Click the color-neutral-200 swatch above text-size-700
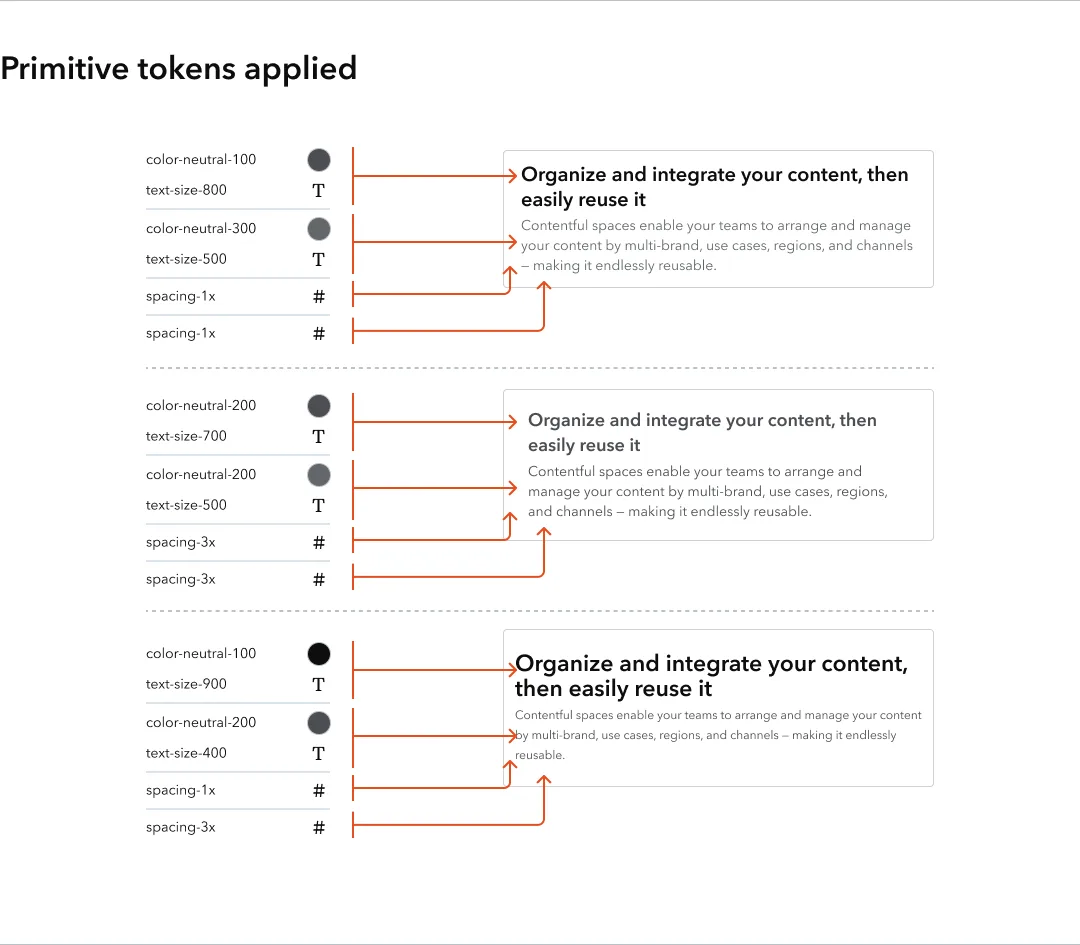Viewport: 1080px width, 945px height. pyautogui.click(x=318, y=406)
